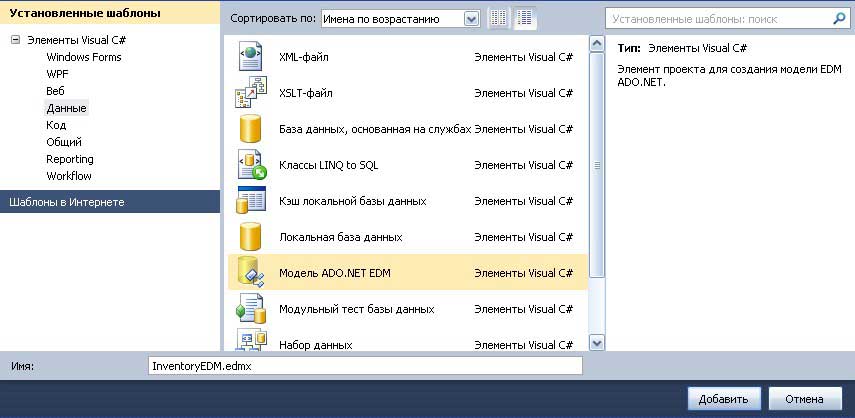Viewport: 855px width, 418px height.
Task: Click the Добавить button
Action: 724,399
